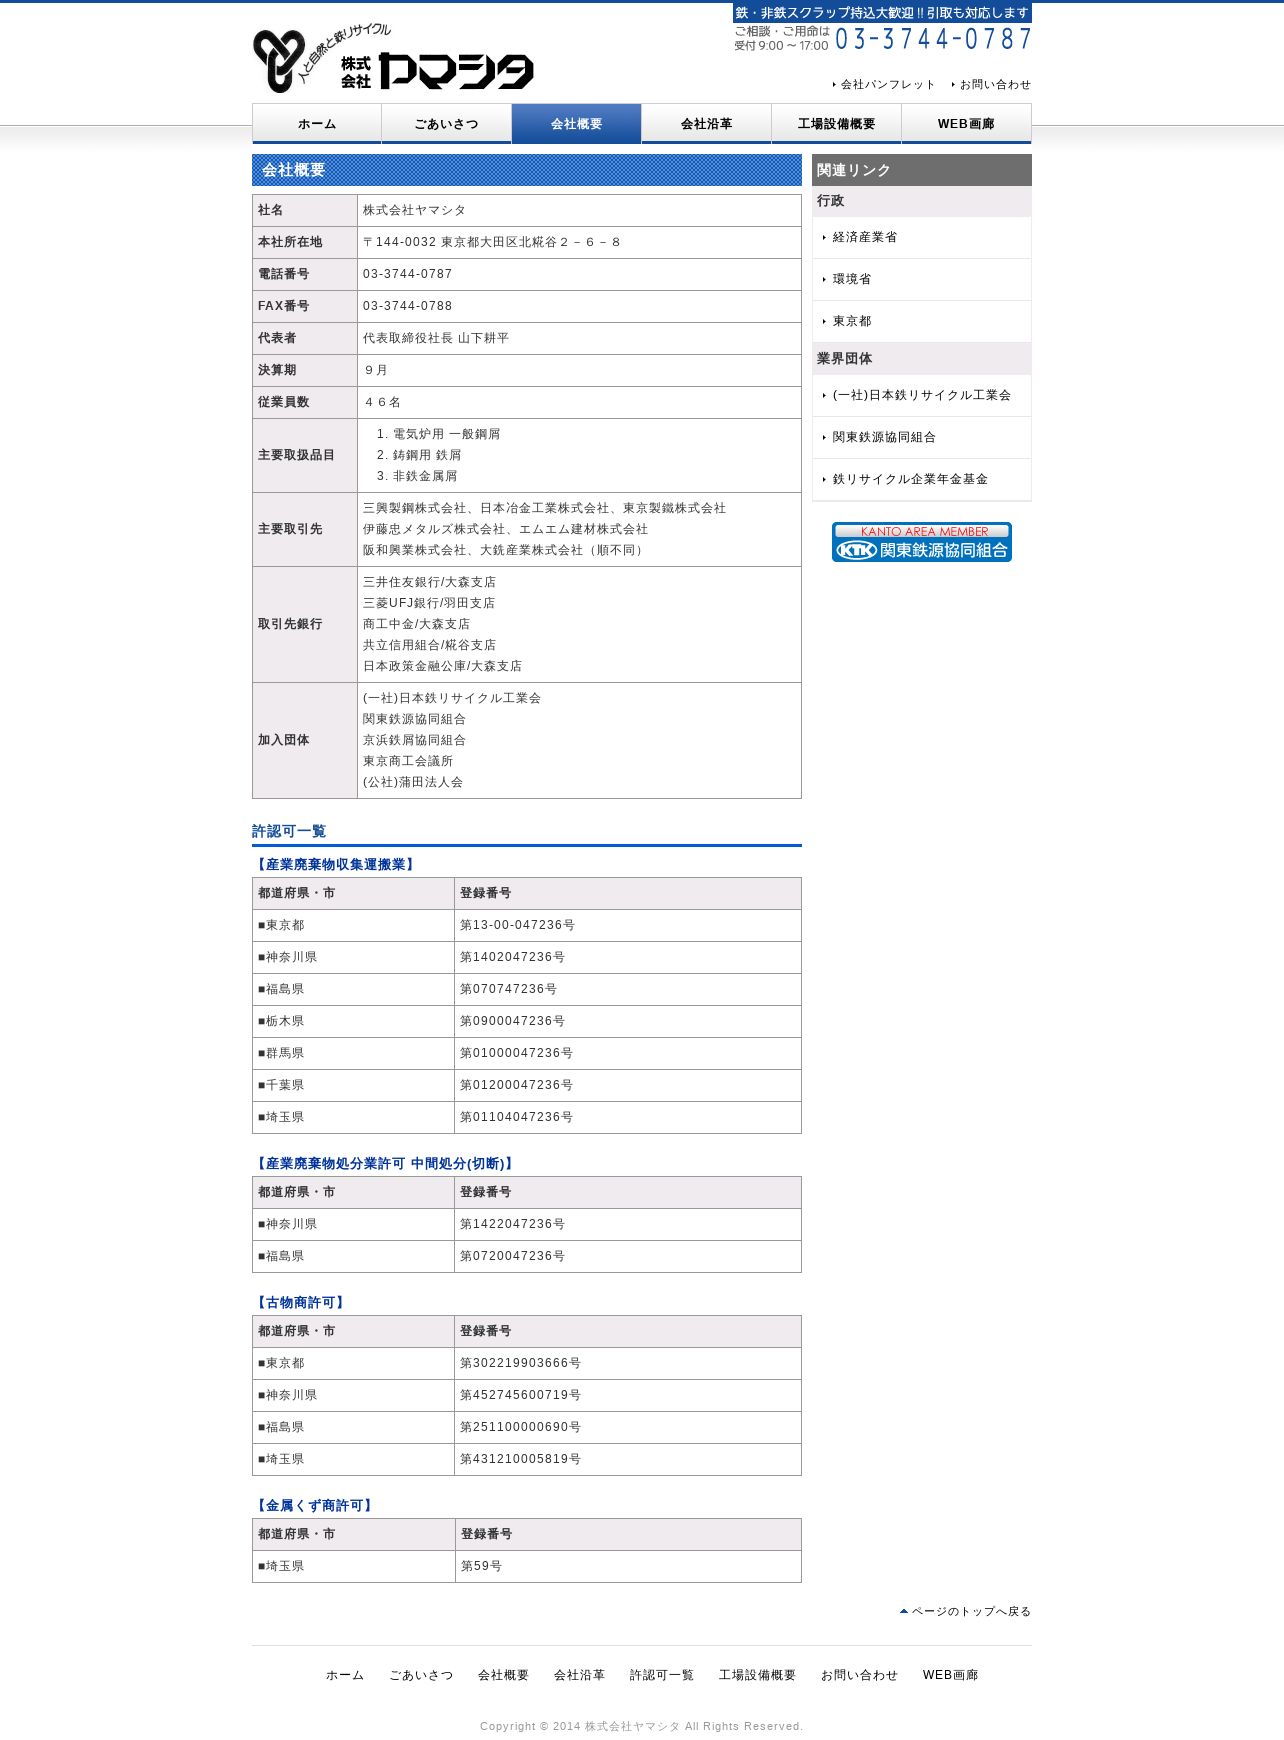Screen dimensions: 1284x1740
Task: Click the ４６名 employee count cell
Action: pos(579,402)
